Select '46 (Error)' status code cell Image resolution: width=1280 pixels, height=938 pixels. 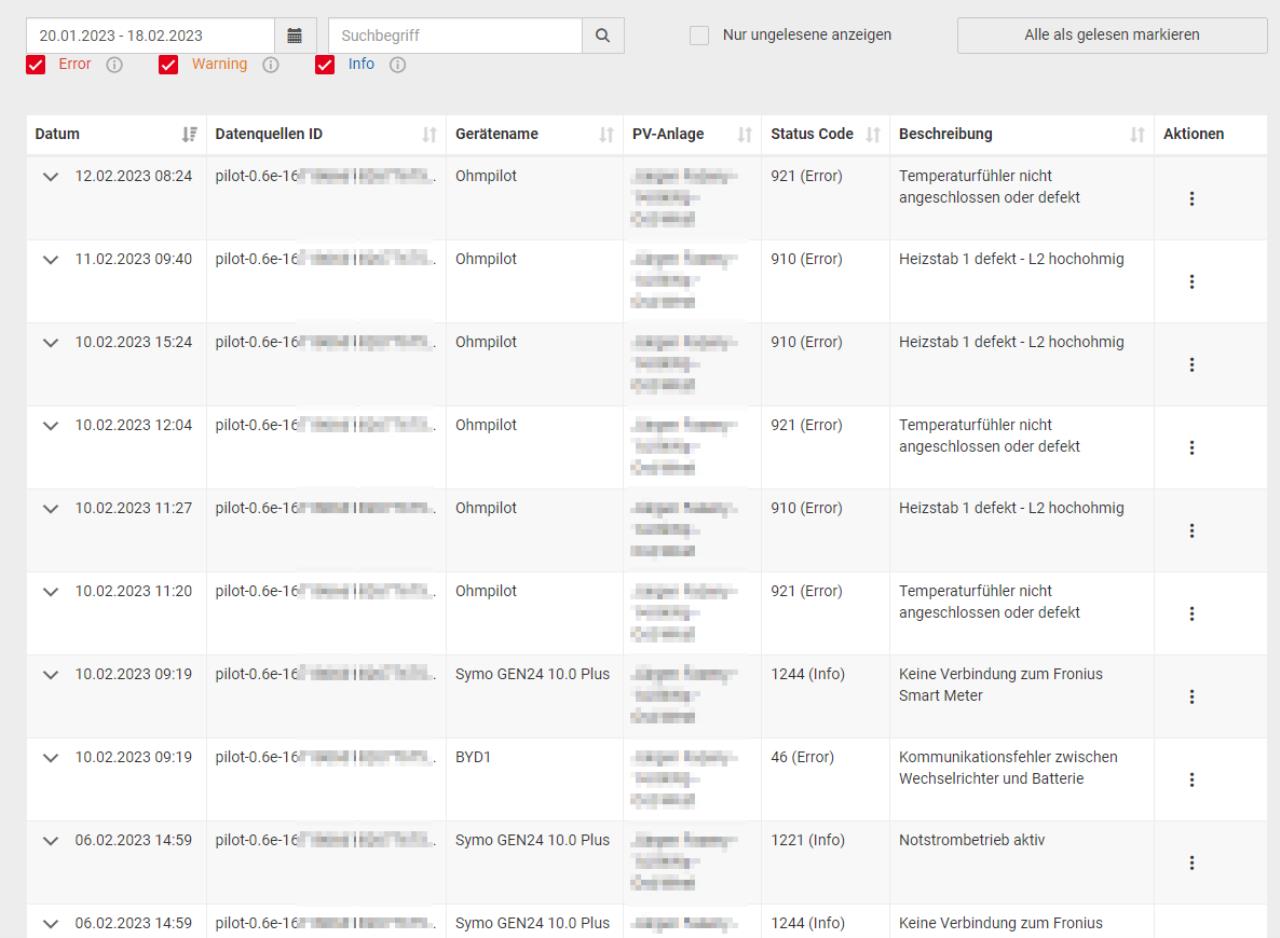click(804, 757)
